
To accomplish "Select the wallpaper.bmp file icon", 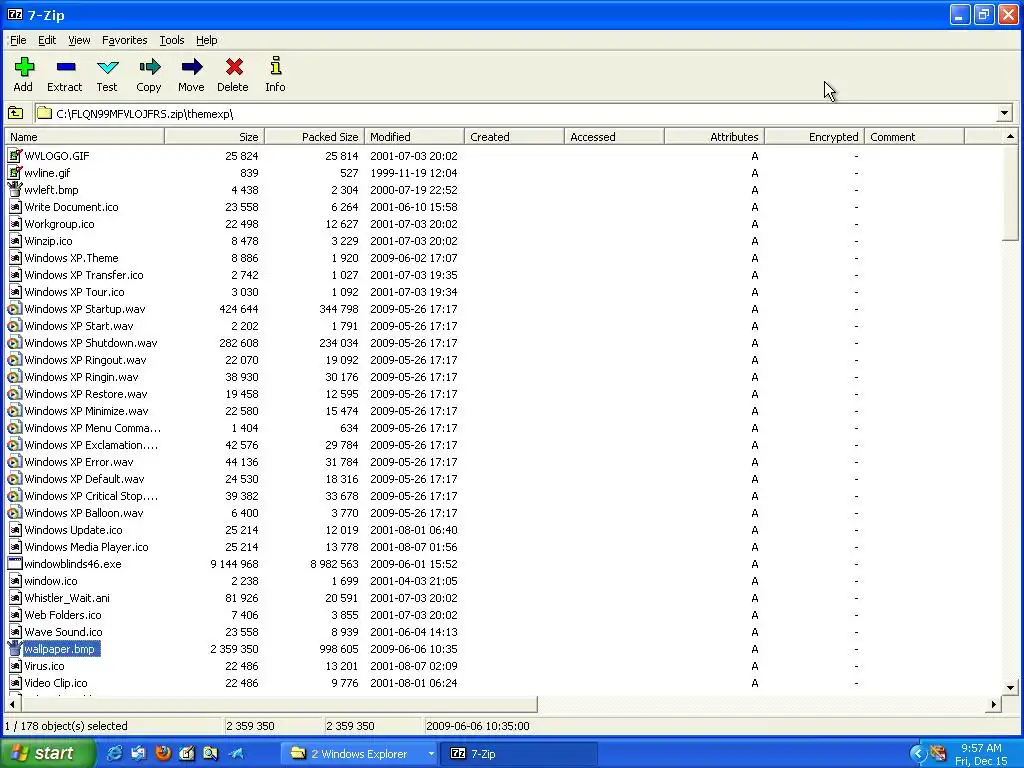I will pyautogui.click(x=14, y=648).
